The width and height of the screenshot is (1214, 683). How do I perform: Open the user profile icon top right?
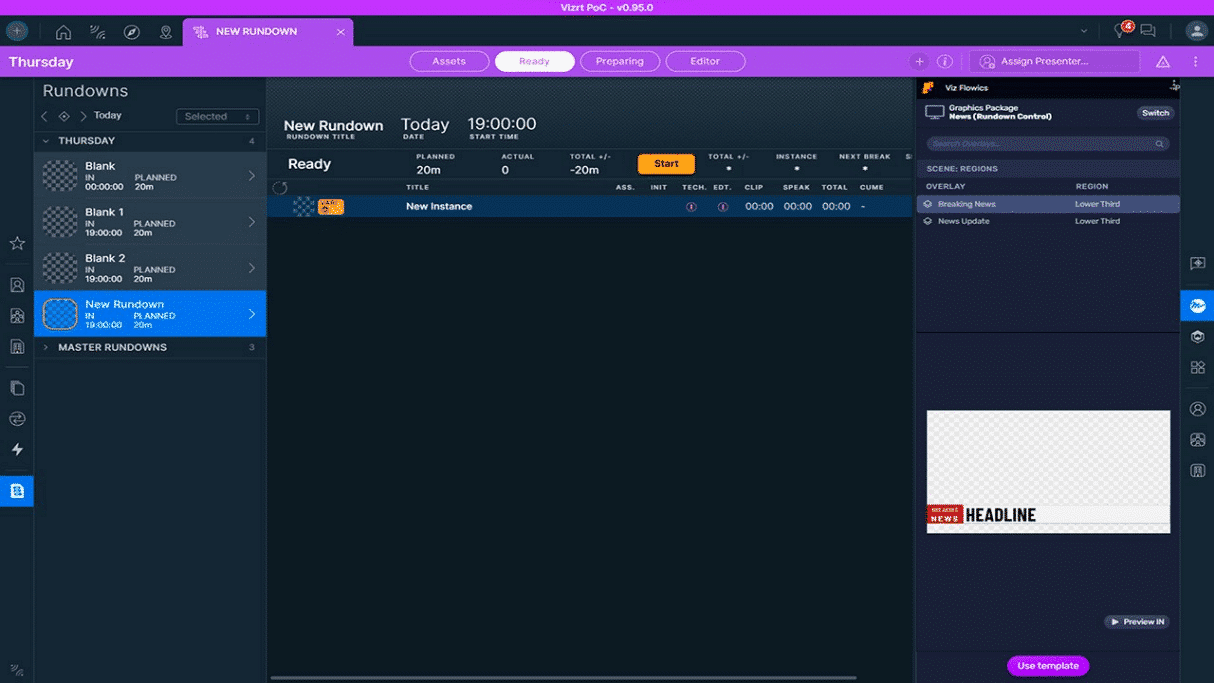pyautogui.click(x=1196, y=30)
